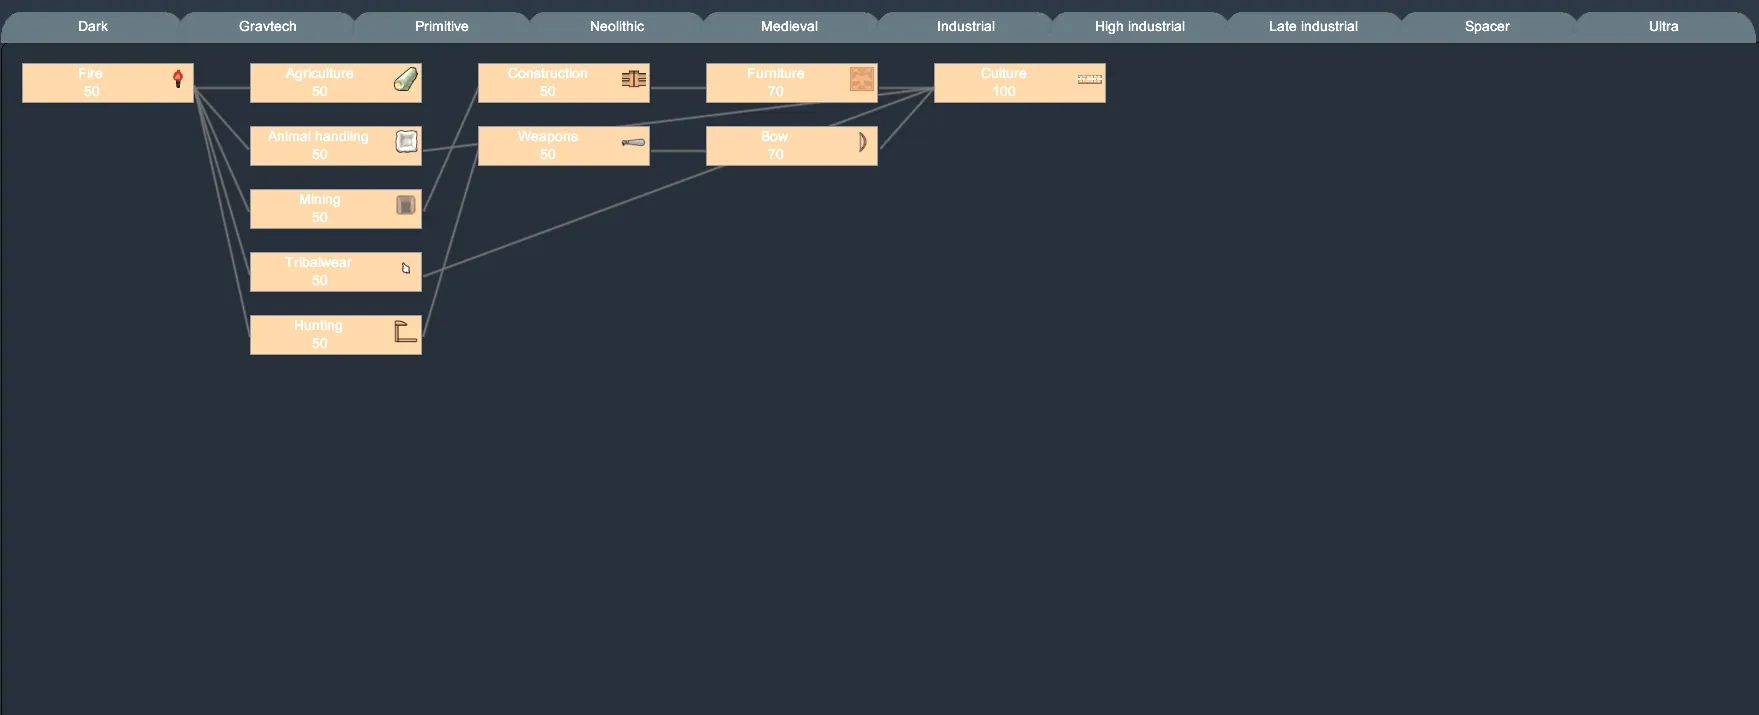Click the icon on Culture node
Screen dimensions: 1759x715
[1089, 79]
